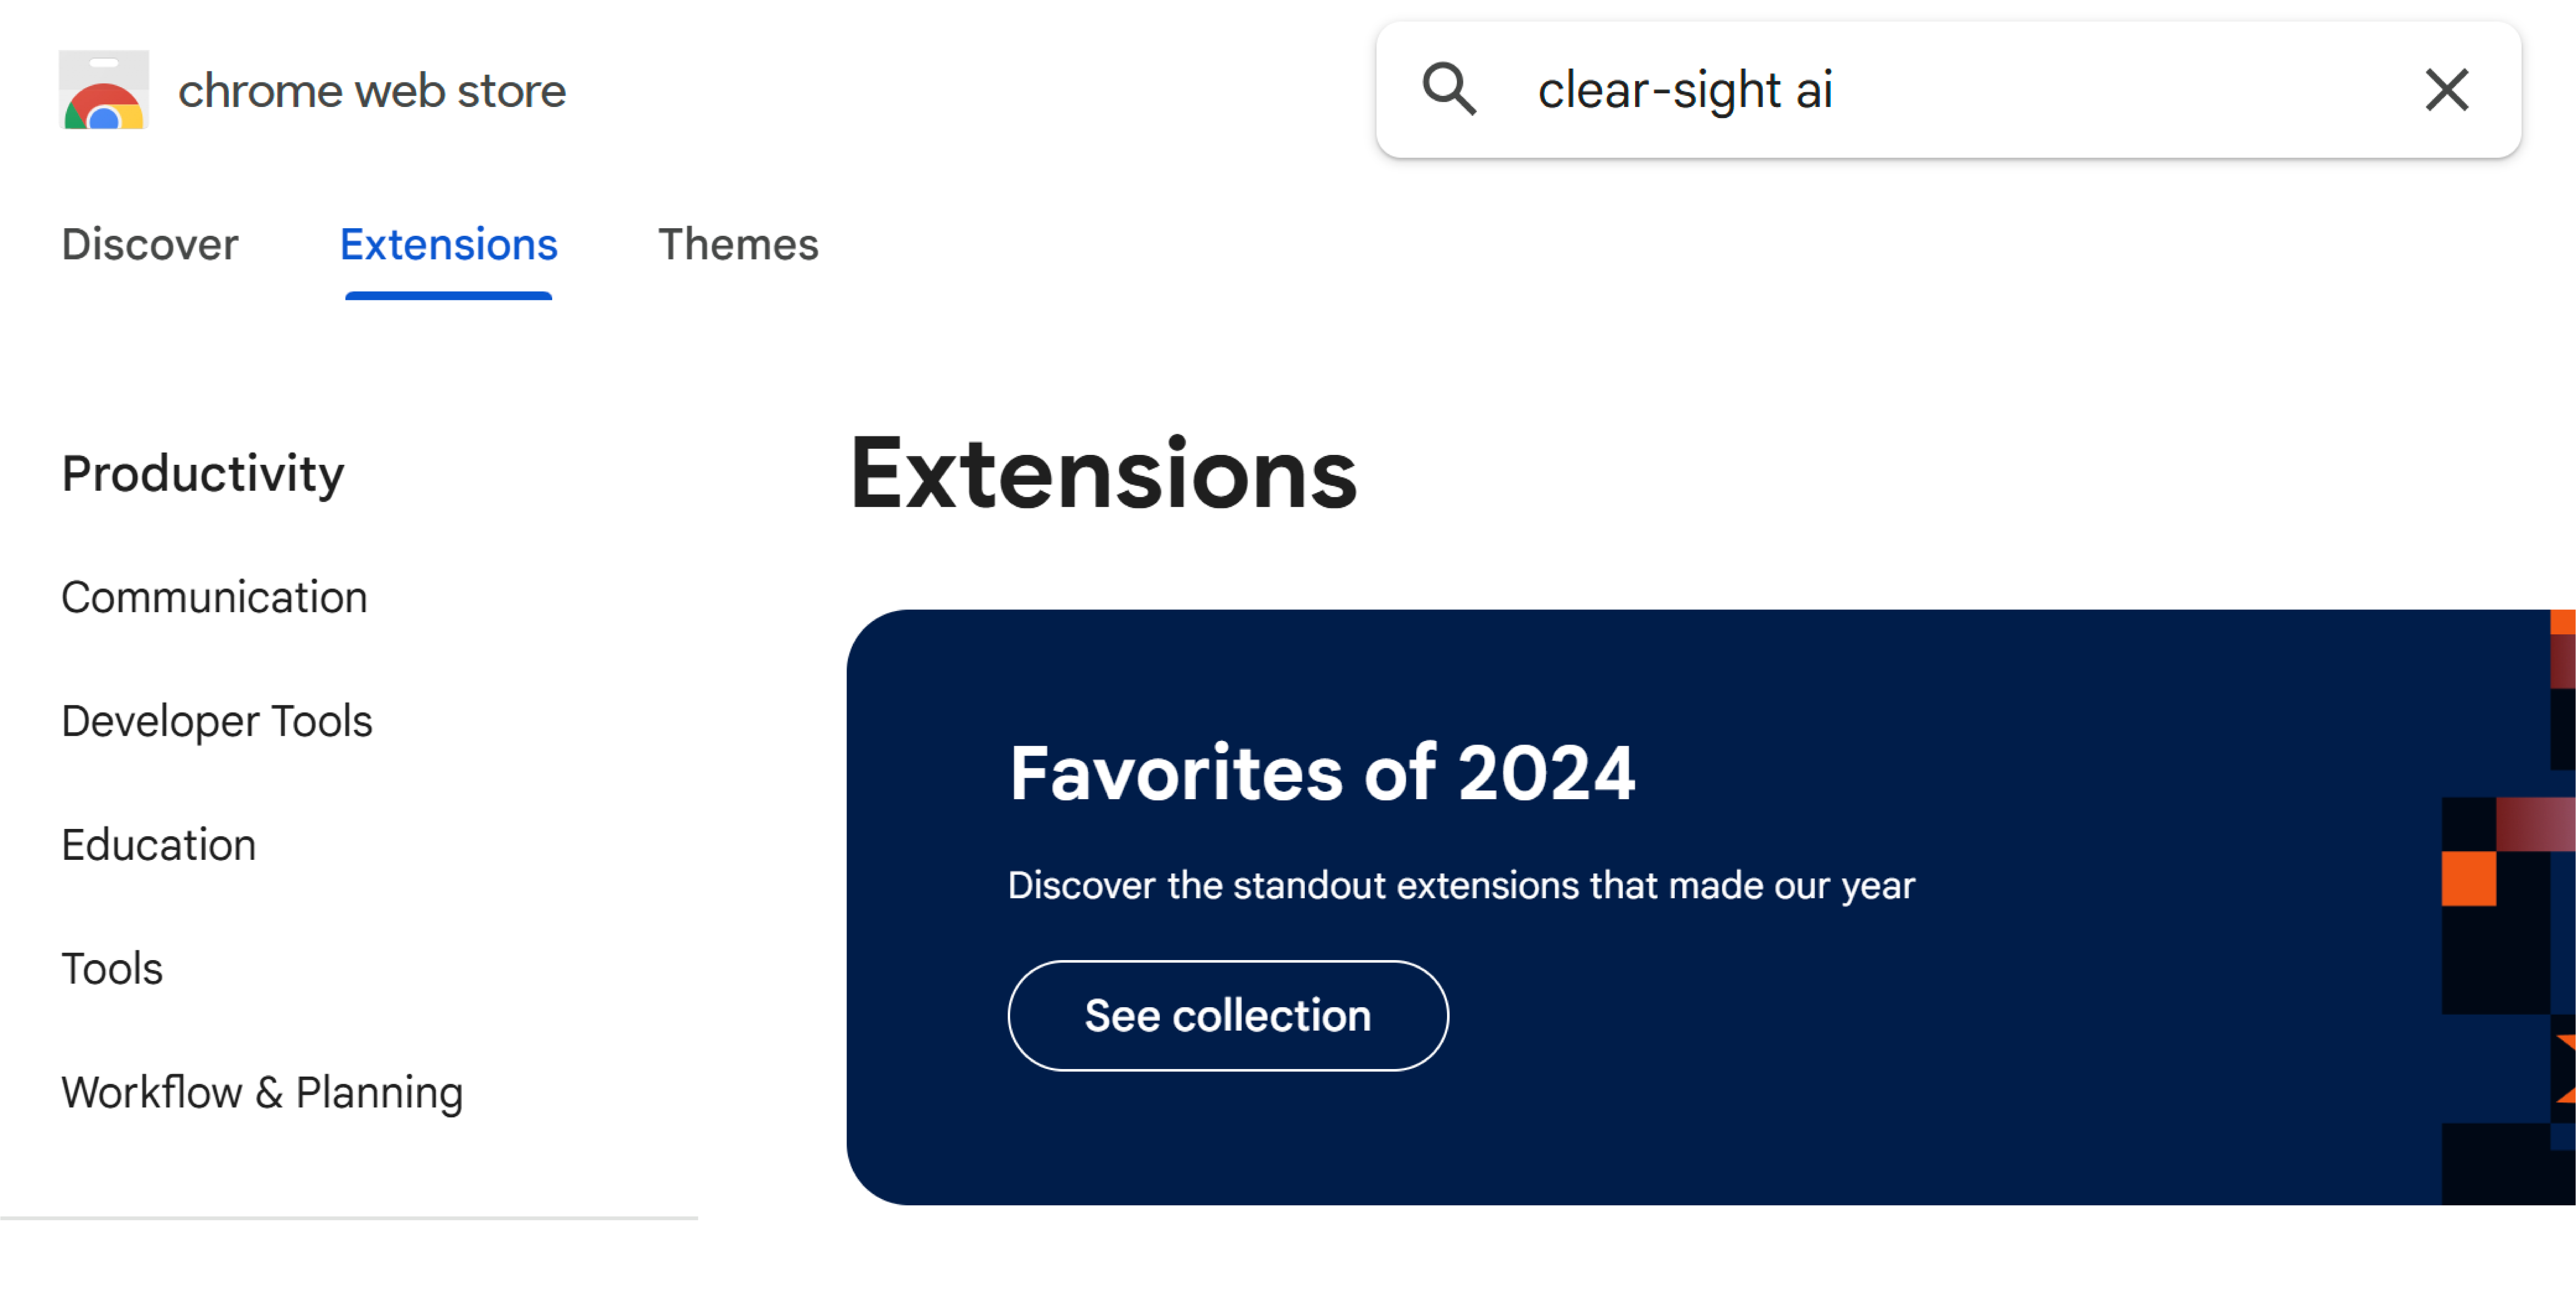This screenshot has width=2576, height=1304.
Task: Click inside the search input field
Action: [1950, 90]
